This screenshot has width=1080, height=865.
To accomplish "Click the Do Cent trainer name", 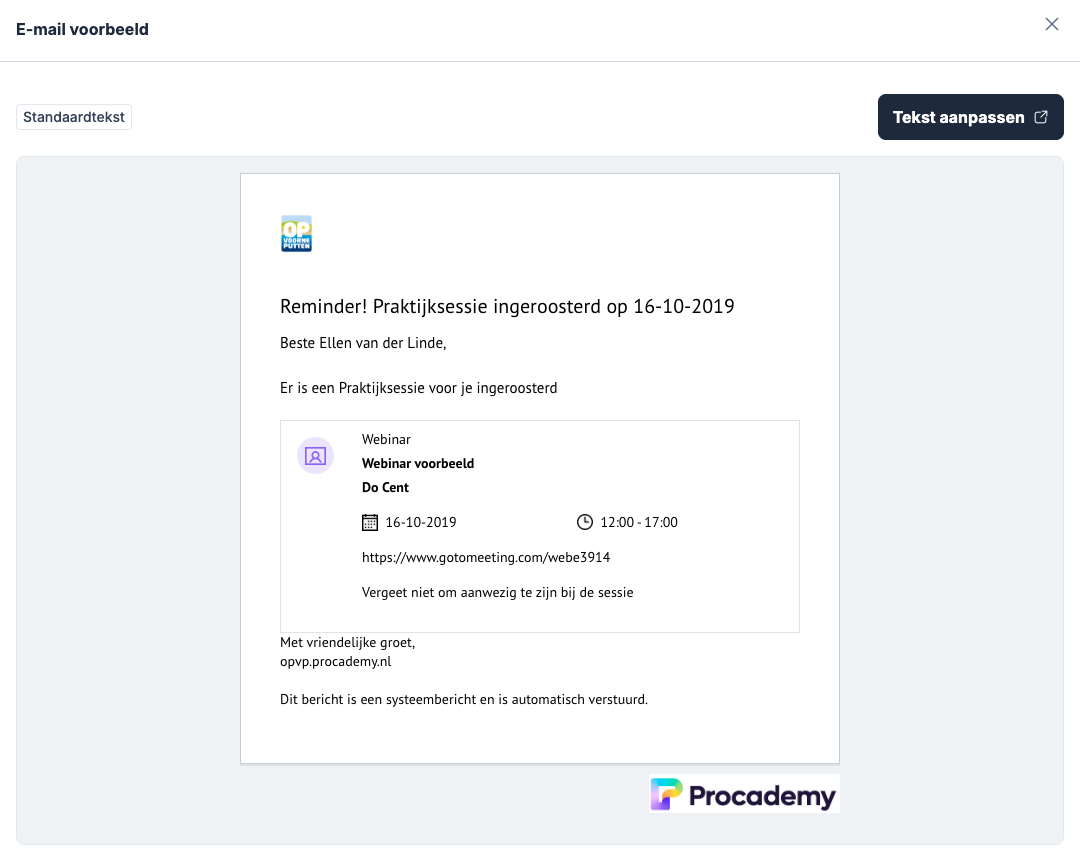I will [385, 488].
